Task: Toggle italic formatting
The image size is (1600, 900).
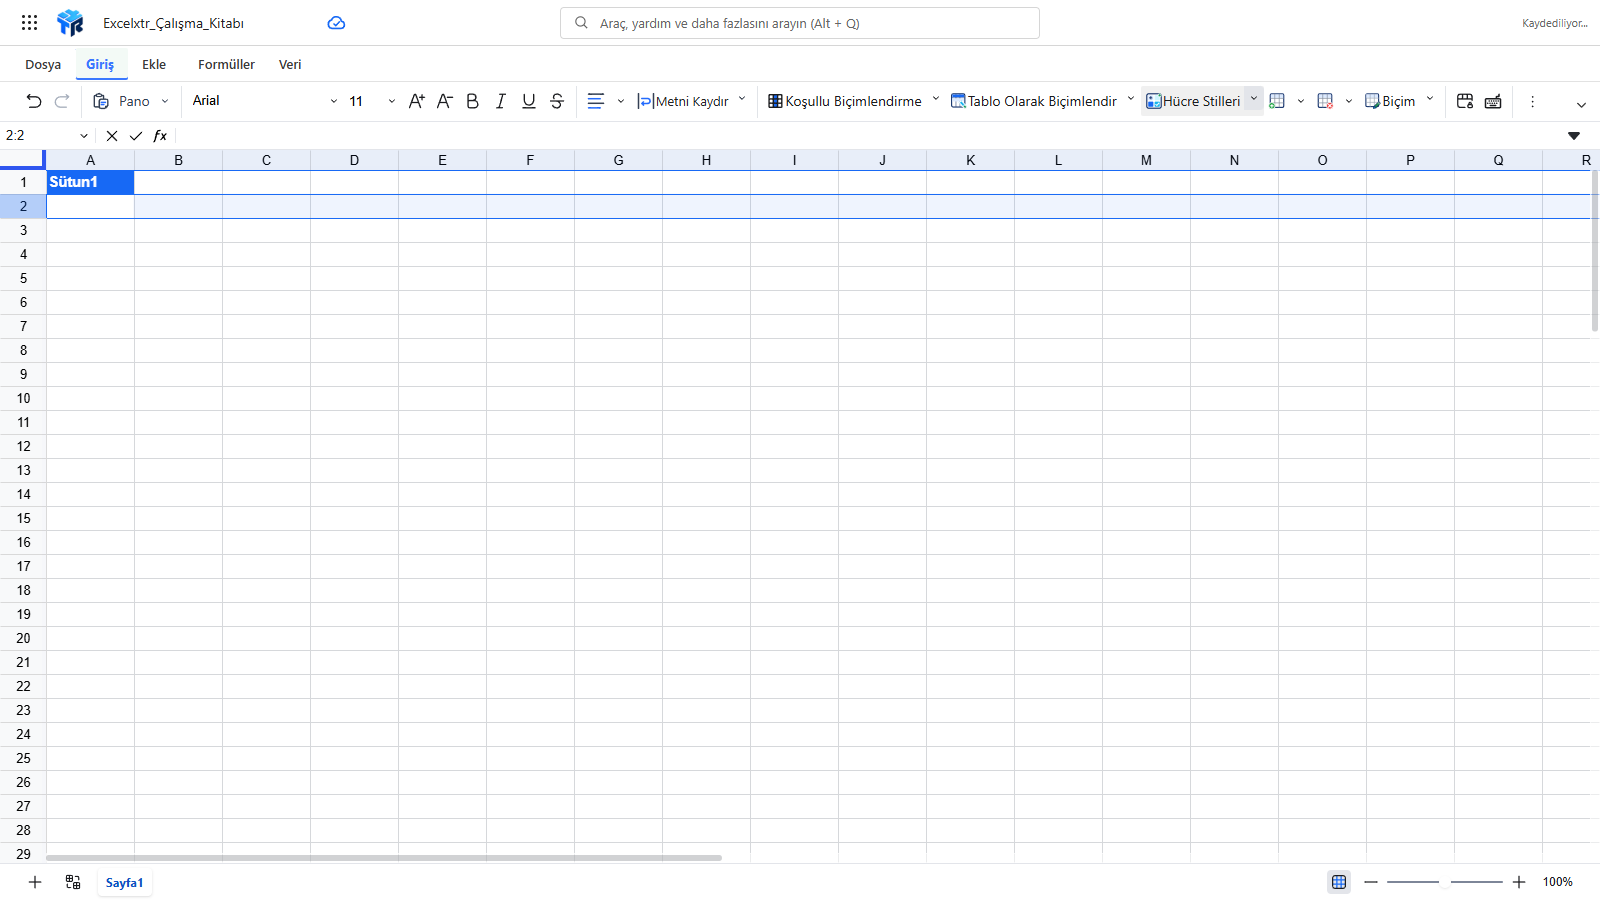Action: (x=501, y=101)
